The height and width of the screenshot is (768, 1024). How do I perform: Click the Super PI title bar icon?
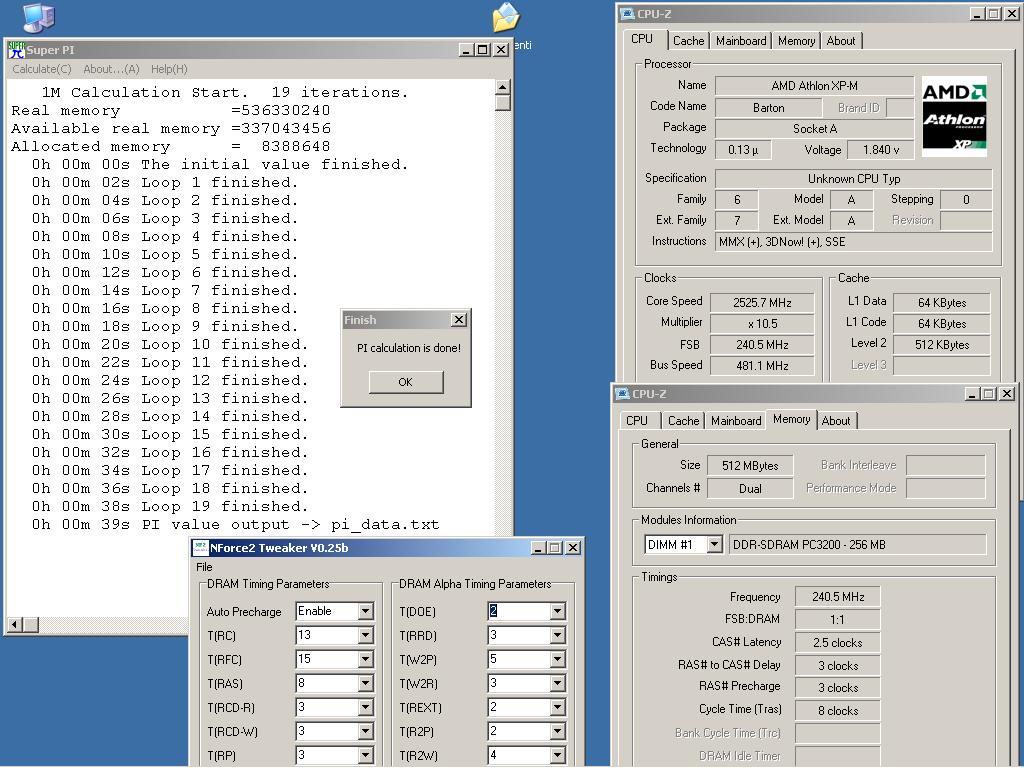pyautogui.click(x=16, y=50)
